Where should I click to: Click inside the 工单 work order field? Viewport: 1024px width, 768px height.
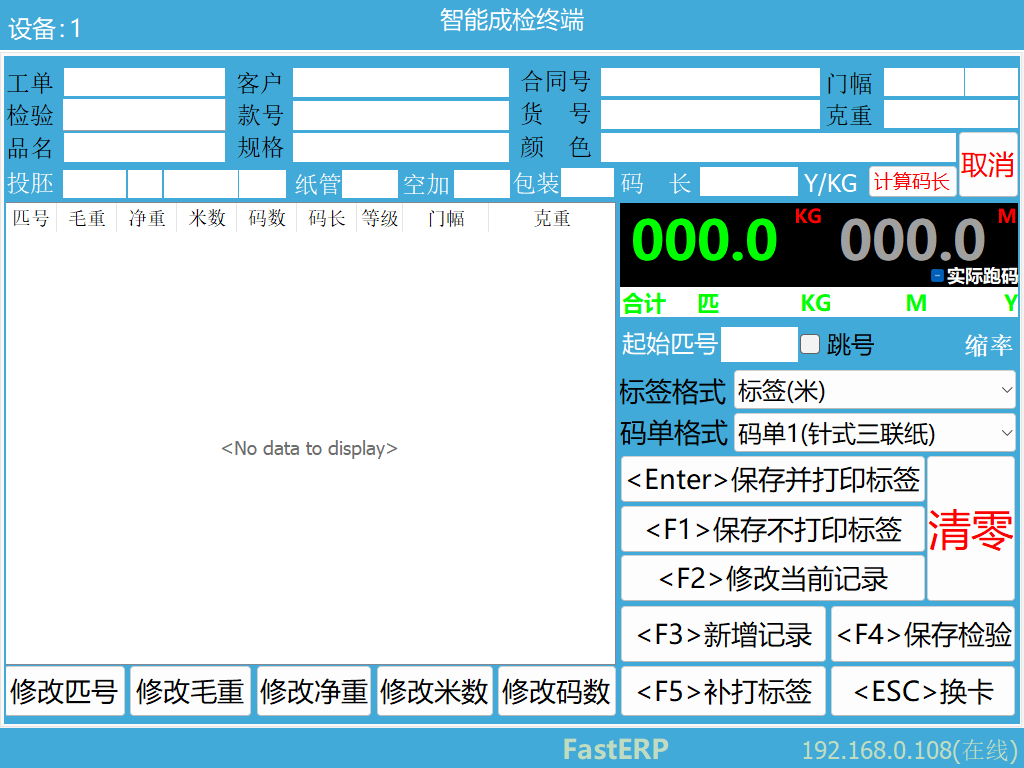[x=143, y=82]
